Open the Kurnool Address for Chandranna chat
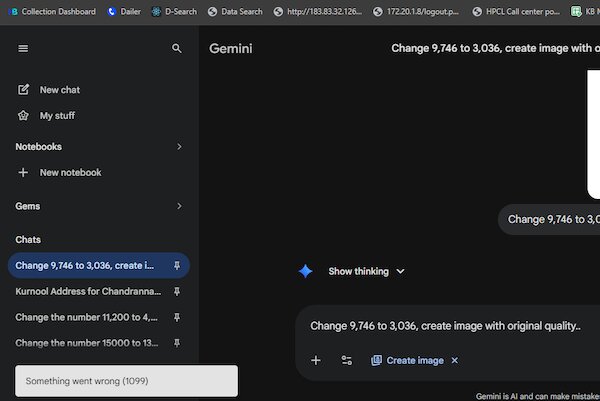This screenshot has width=600, height=401. 88,292
